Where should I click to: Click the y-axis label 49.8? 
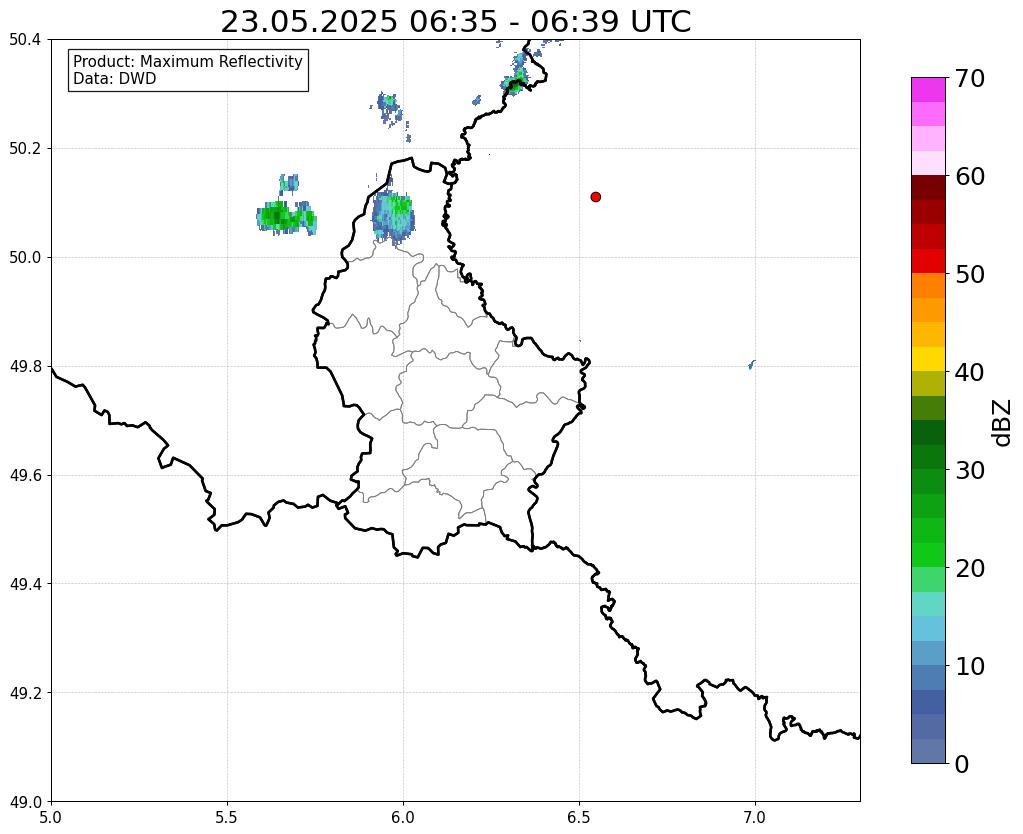25,367
